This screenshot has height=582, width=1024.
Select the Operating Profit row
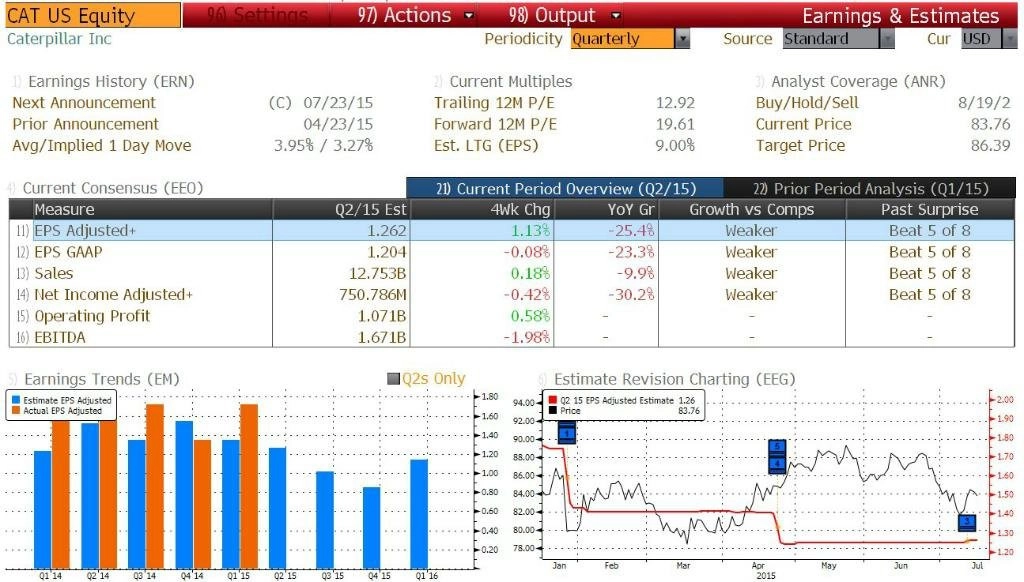coord(512,316)
